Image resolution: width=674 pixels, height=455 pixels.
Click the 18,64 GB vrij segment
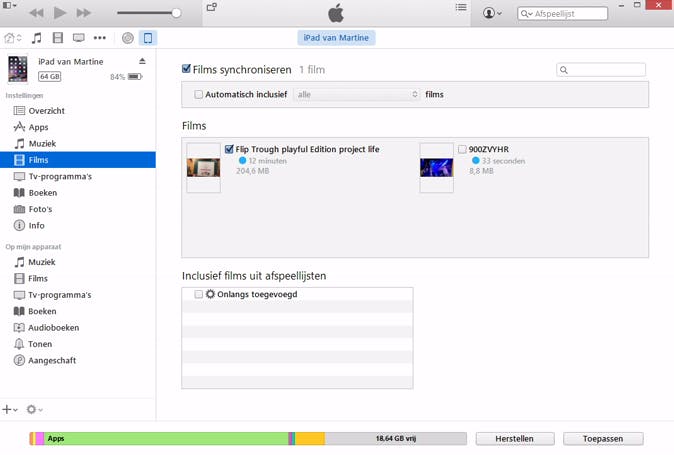395,439
